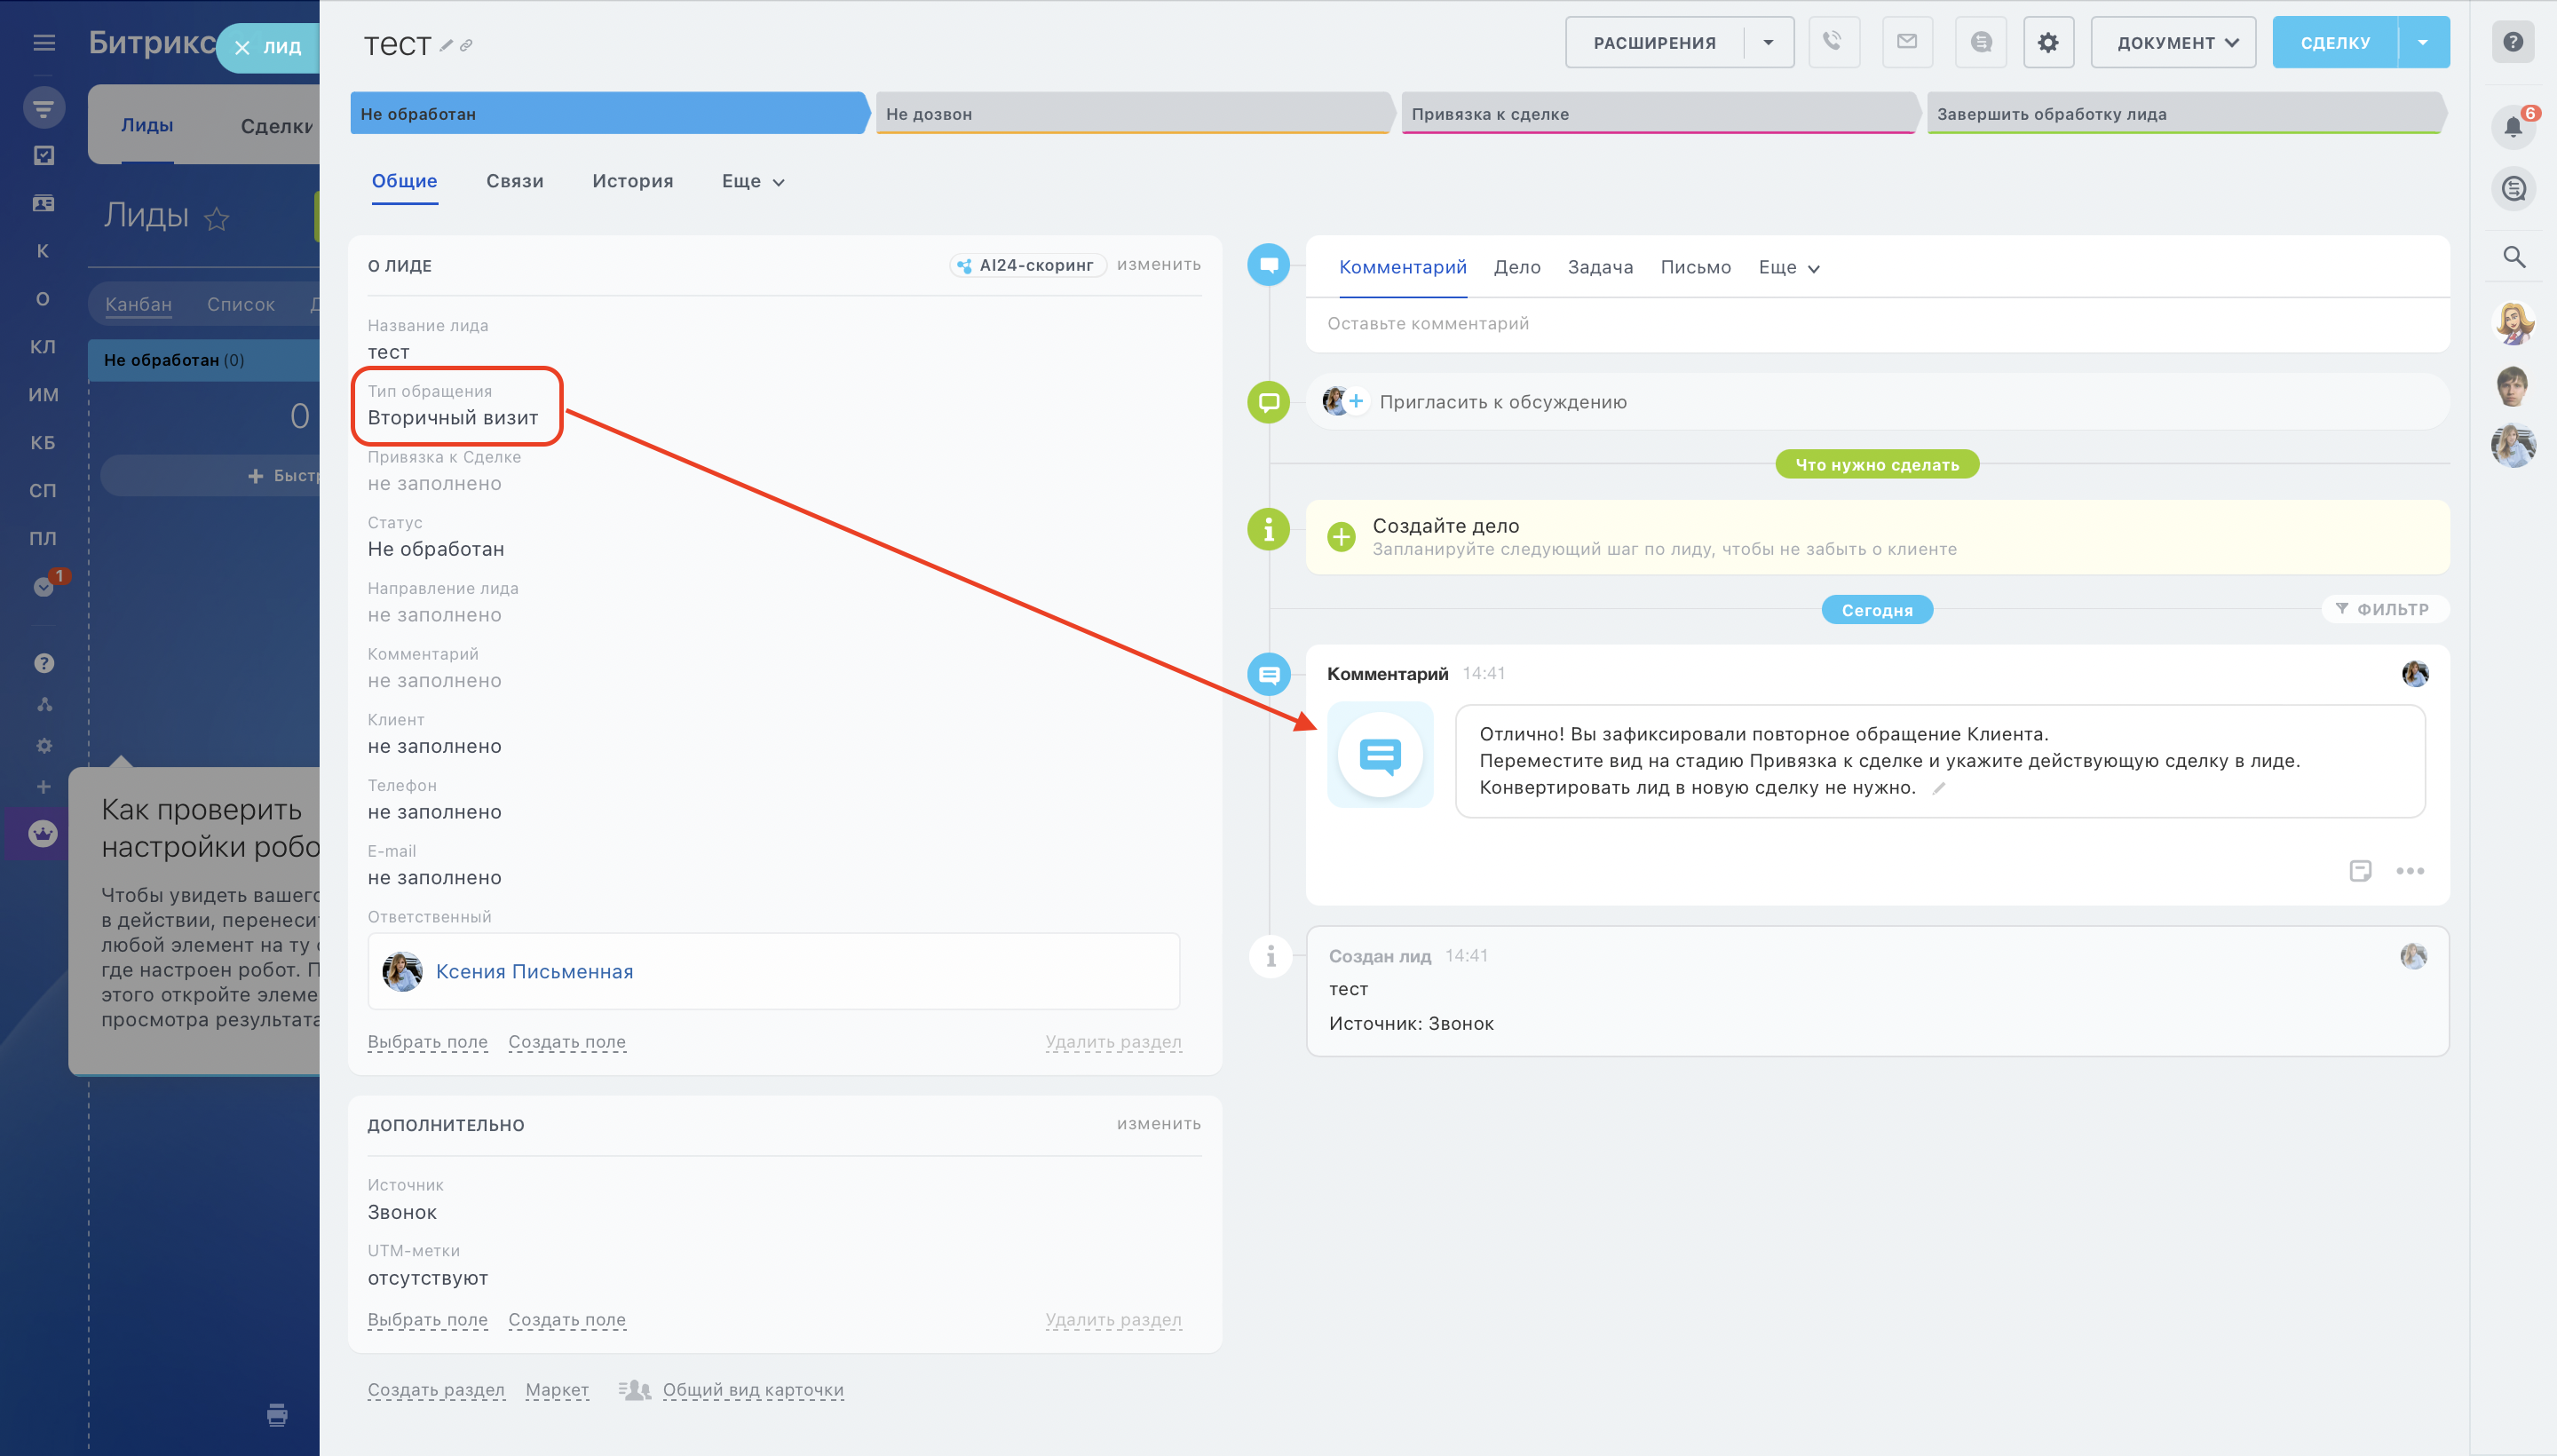Click Создать поле link in О лиде
Image resolution: width=2557 pixels, height=1456 pixels.
point(566,1041)
